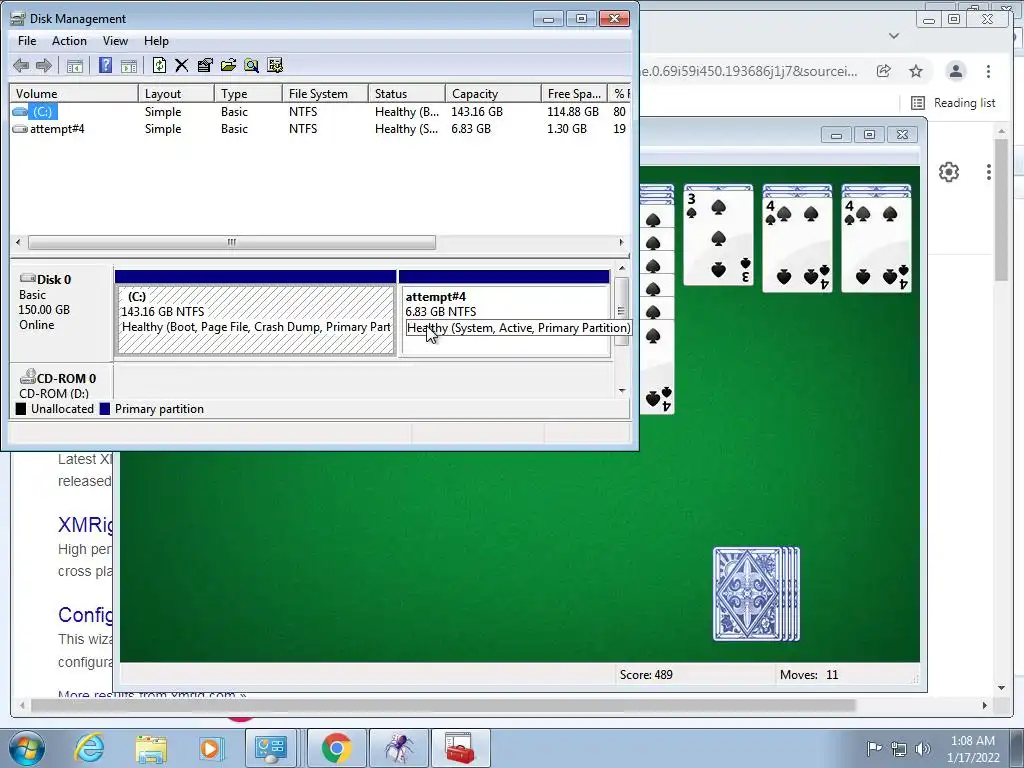Sort by Layout column header

pyautogui.click(x=176, y=93)
